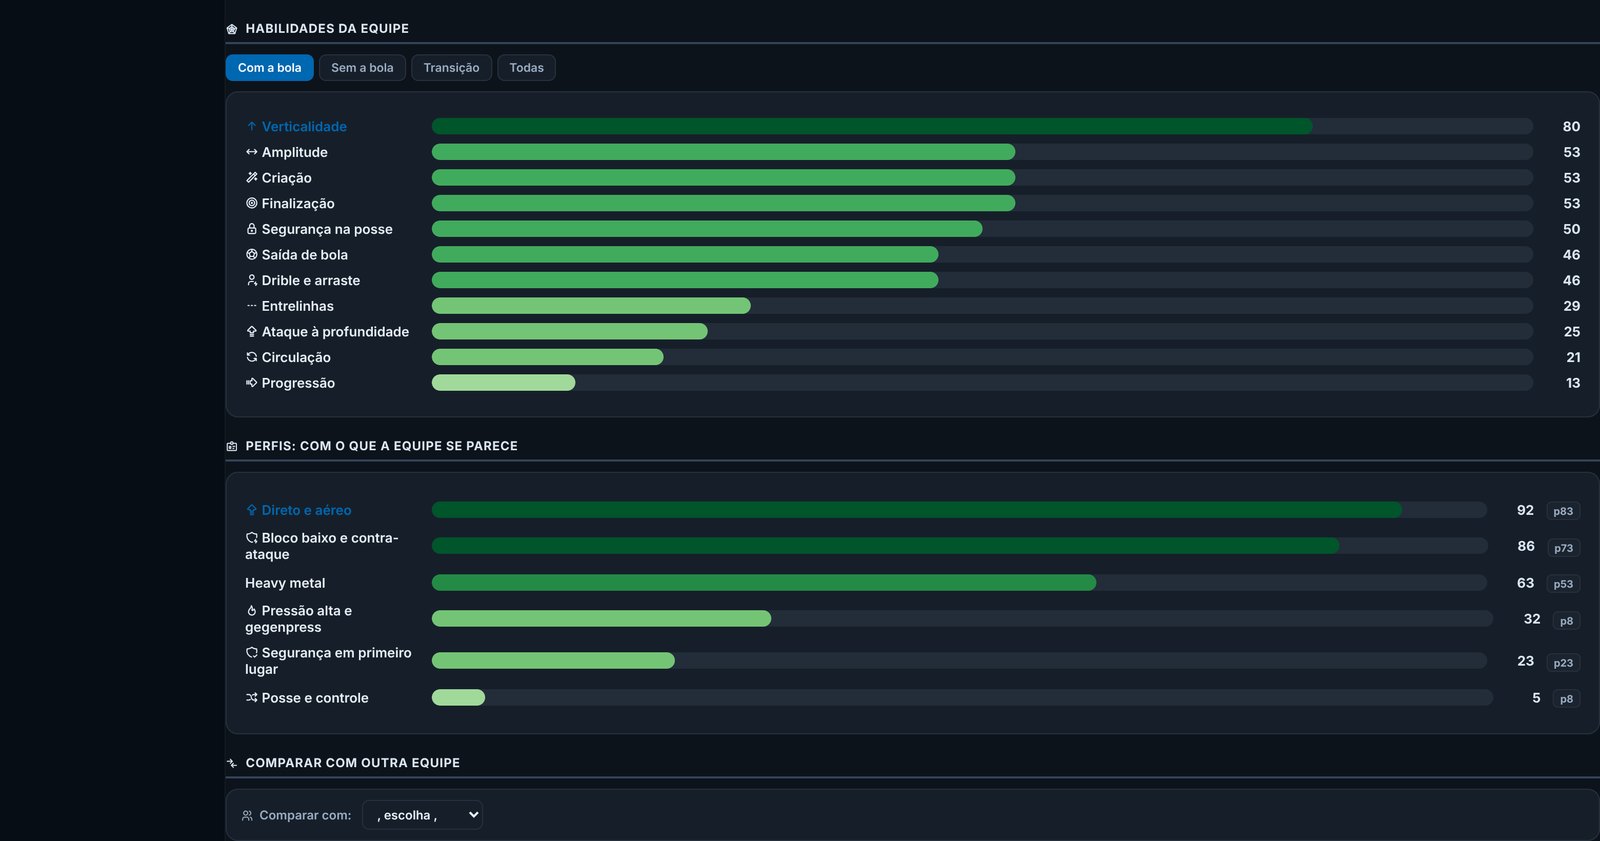Click the width icon next to Amplitude

[251, 152]
